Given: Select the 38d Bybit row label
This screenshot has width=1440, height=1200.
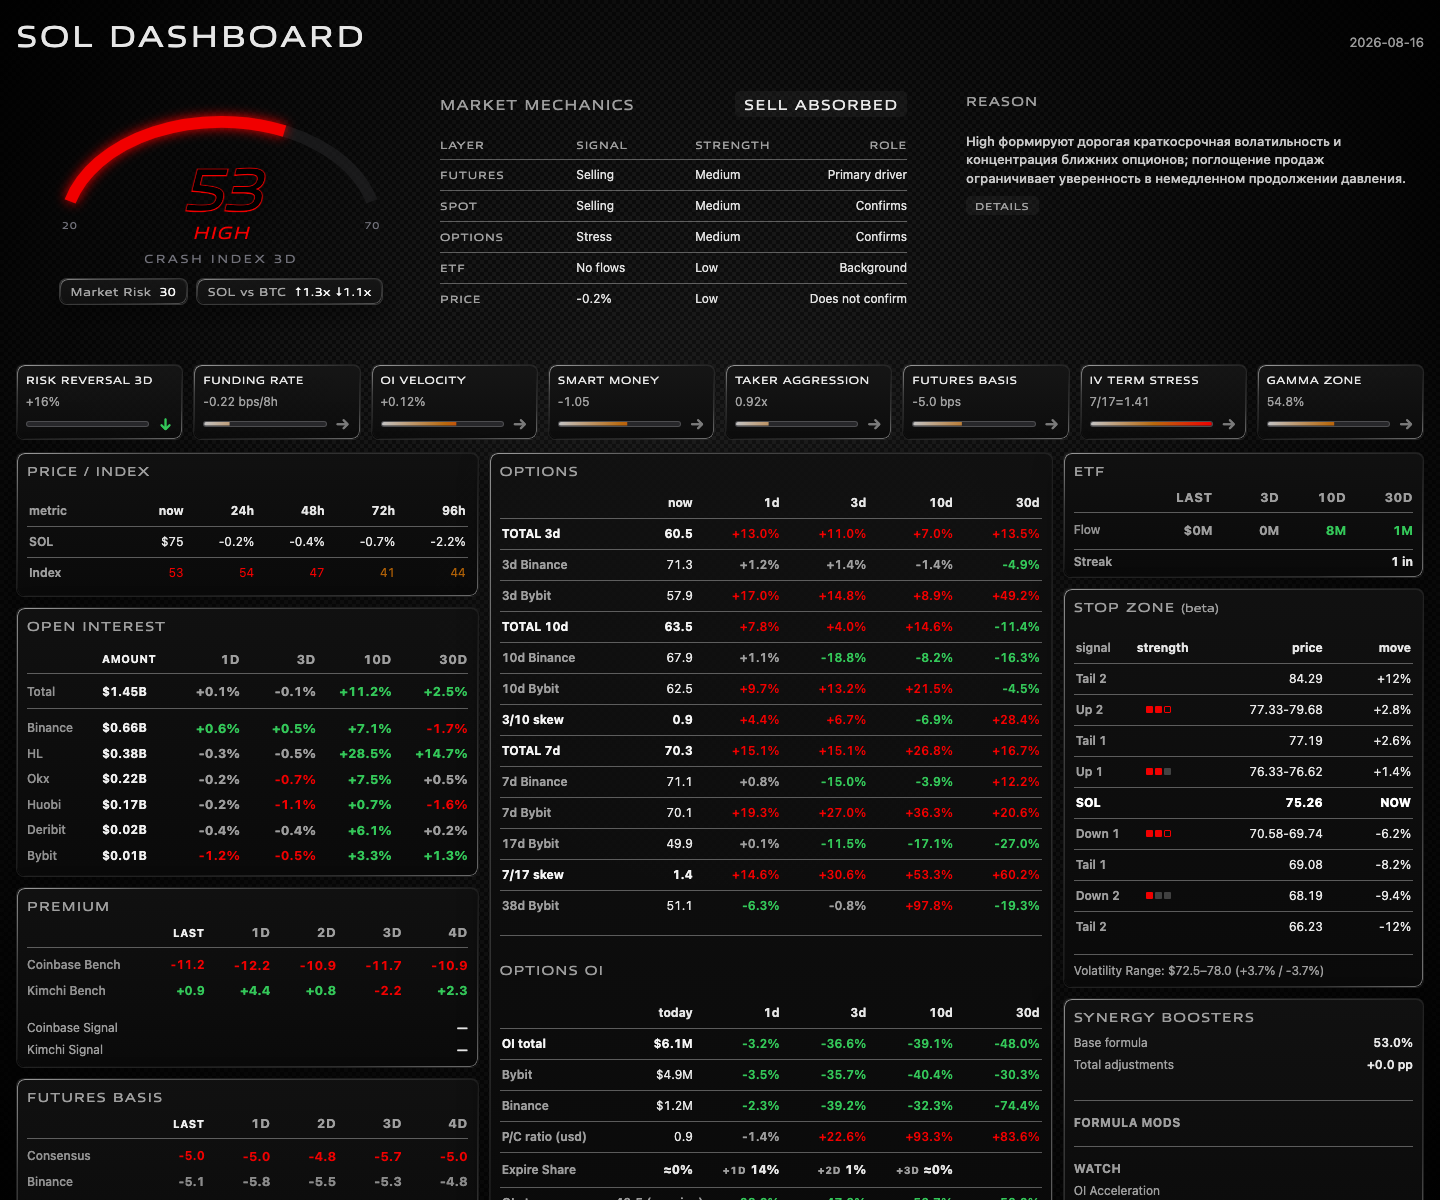Looking at the screenshot, I should pyautogui.click(x=530, y=906).
